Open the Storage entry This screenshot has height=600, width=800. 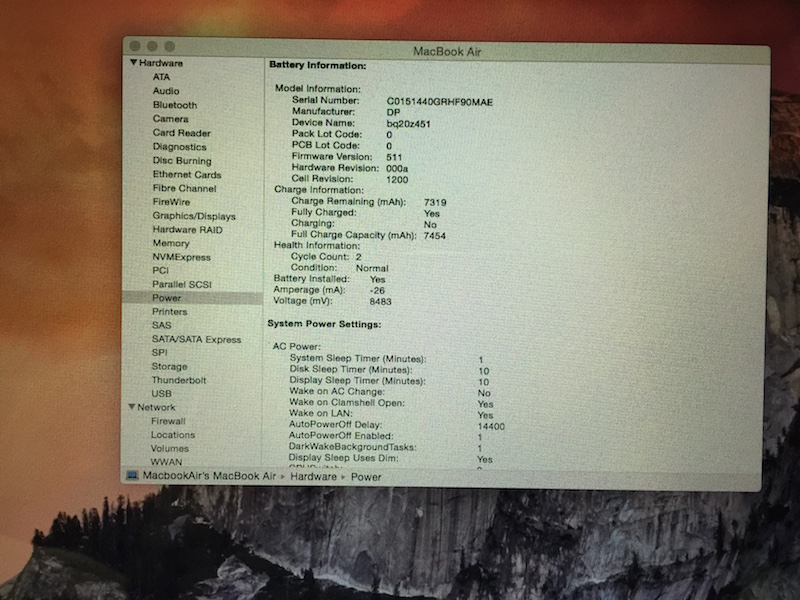pyautogui.click(x=169, y=366)
